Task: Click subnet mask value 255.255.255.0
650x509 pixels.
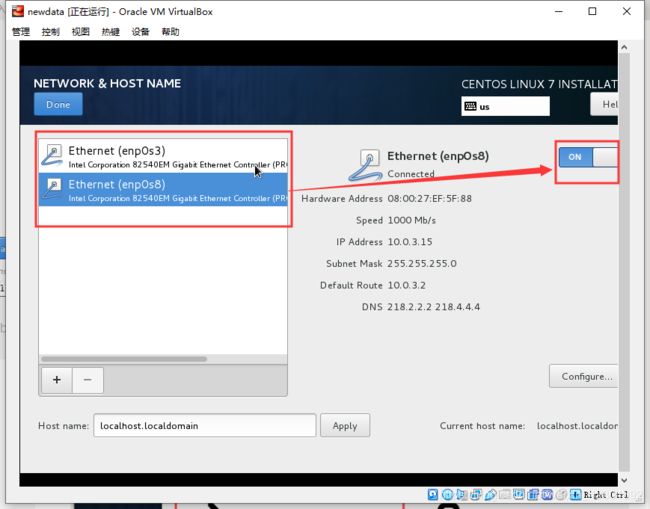Action: (422, 264)
